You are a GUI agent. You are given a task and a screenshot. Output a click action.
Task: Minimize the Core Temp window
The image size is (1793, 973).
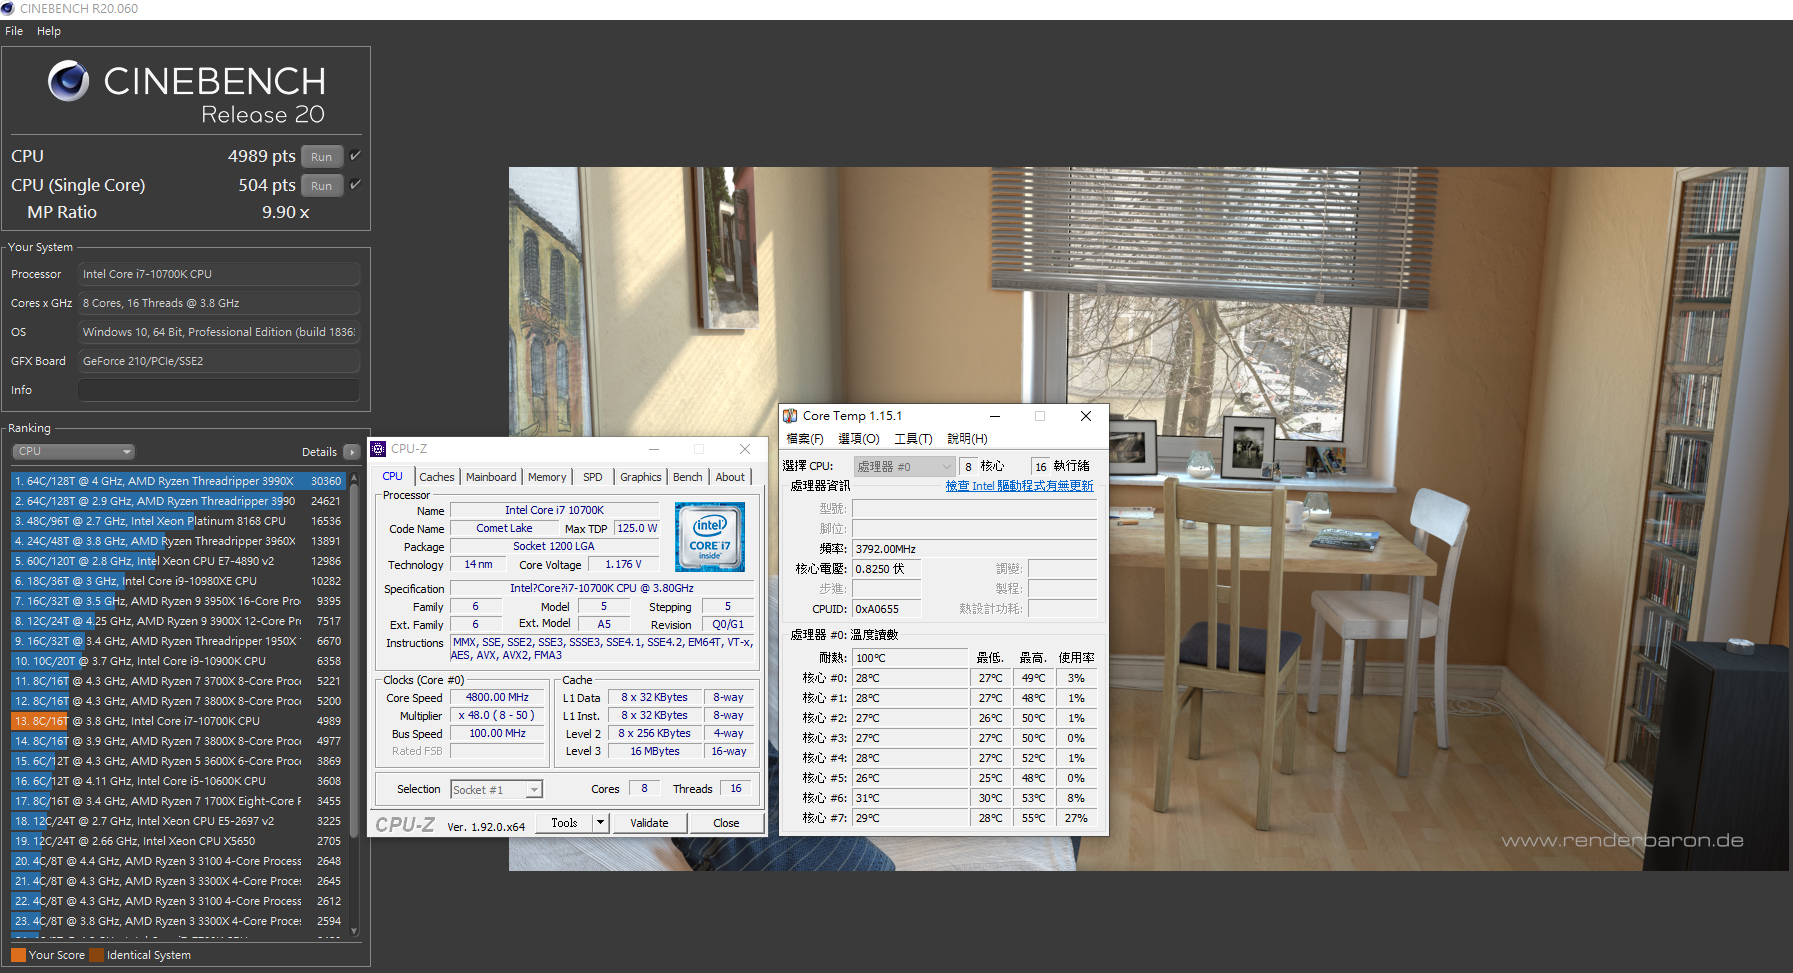pyautogui.click(x=995, y=416)
